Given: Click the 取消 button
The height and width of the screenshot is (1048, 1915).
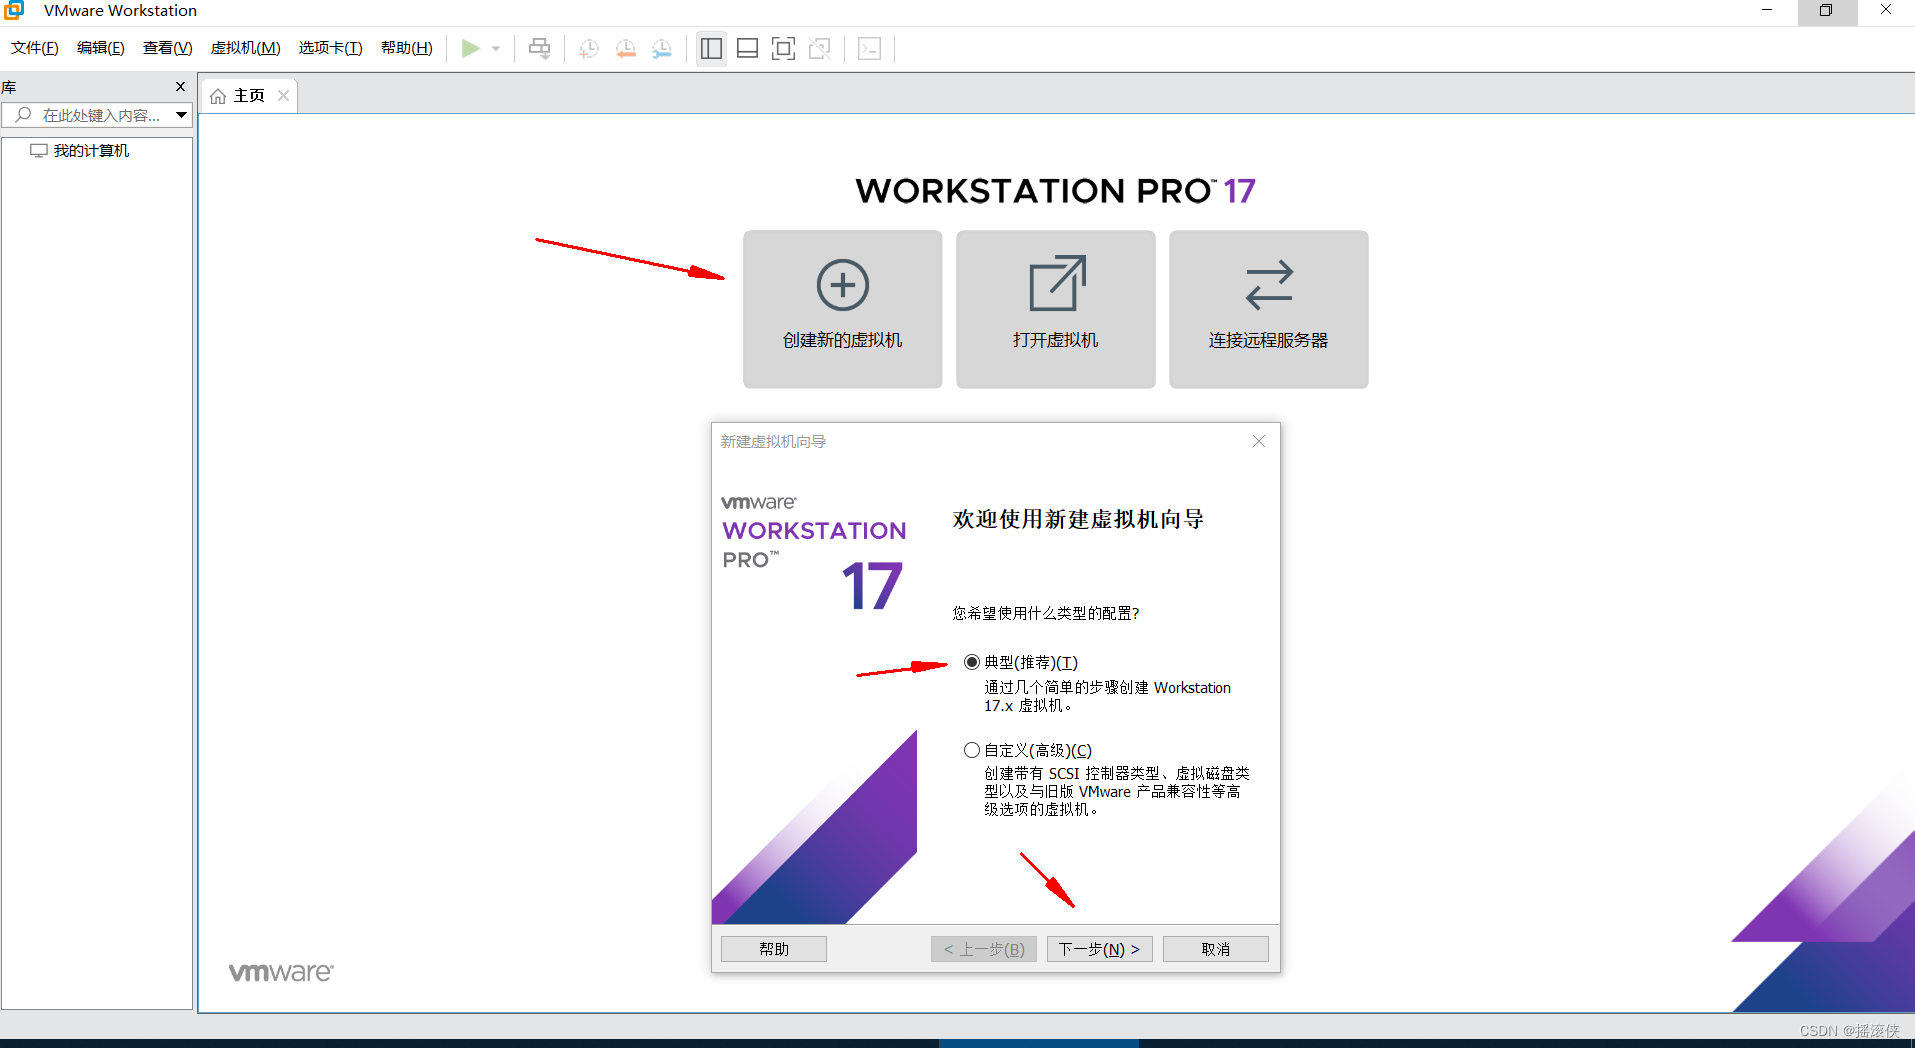Looking at the screenshot, I should point(1216,949).
